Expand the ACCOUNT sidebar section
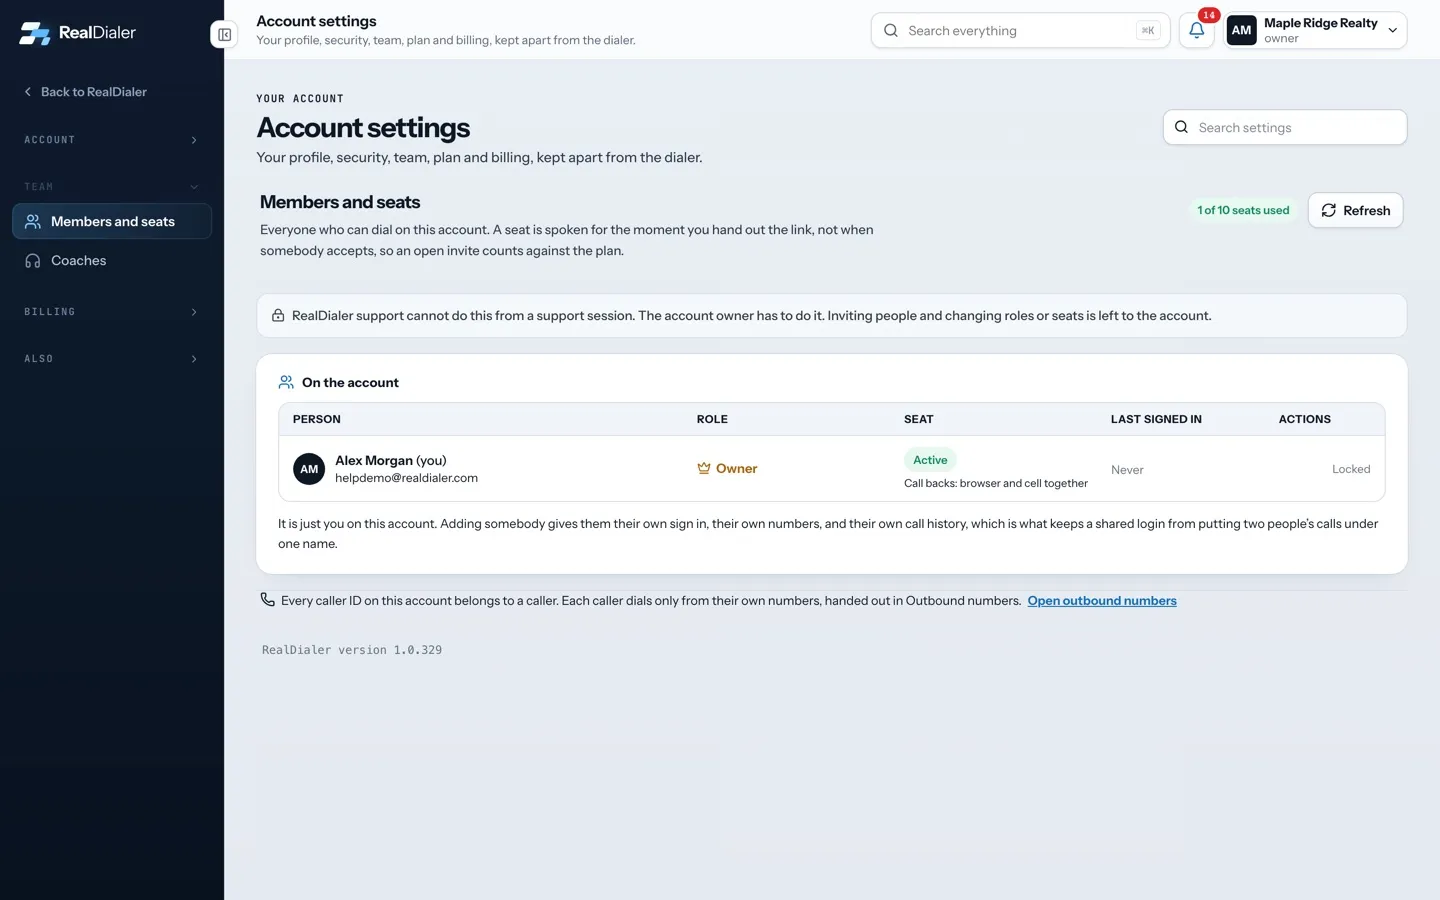1440x900 pixels. [x=112, y=140]
